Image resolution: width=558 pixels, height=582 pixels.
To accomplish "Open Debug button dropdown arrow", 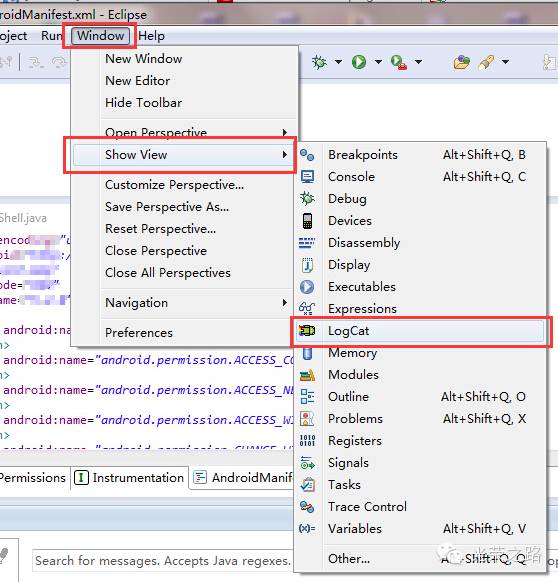I will click(338, 62).
